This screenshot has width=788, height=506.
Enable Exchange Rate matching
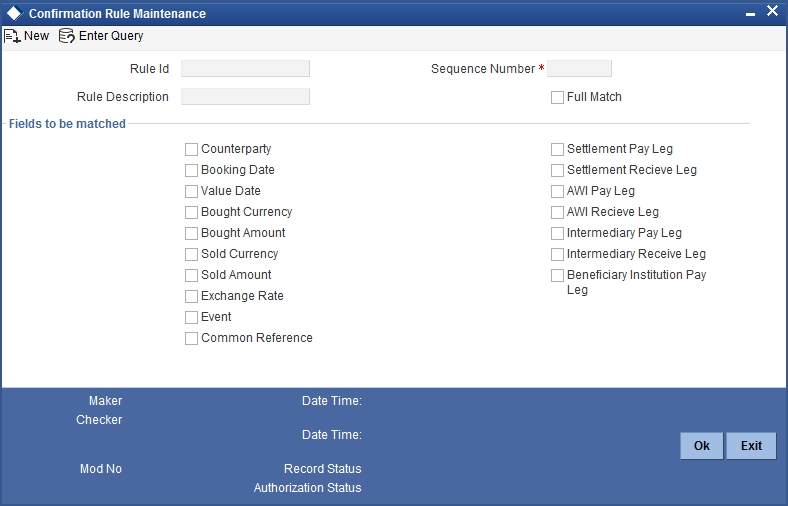[x=192, y=297]
